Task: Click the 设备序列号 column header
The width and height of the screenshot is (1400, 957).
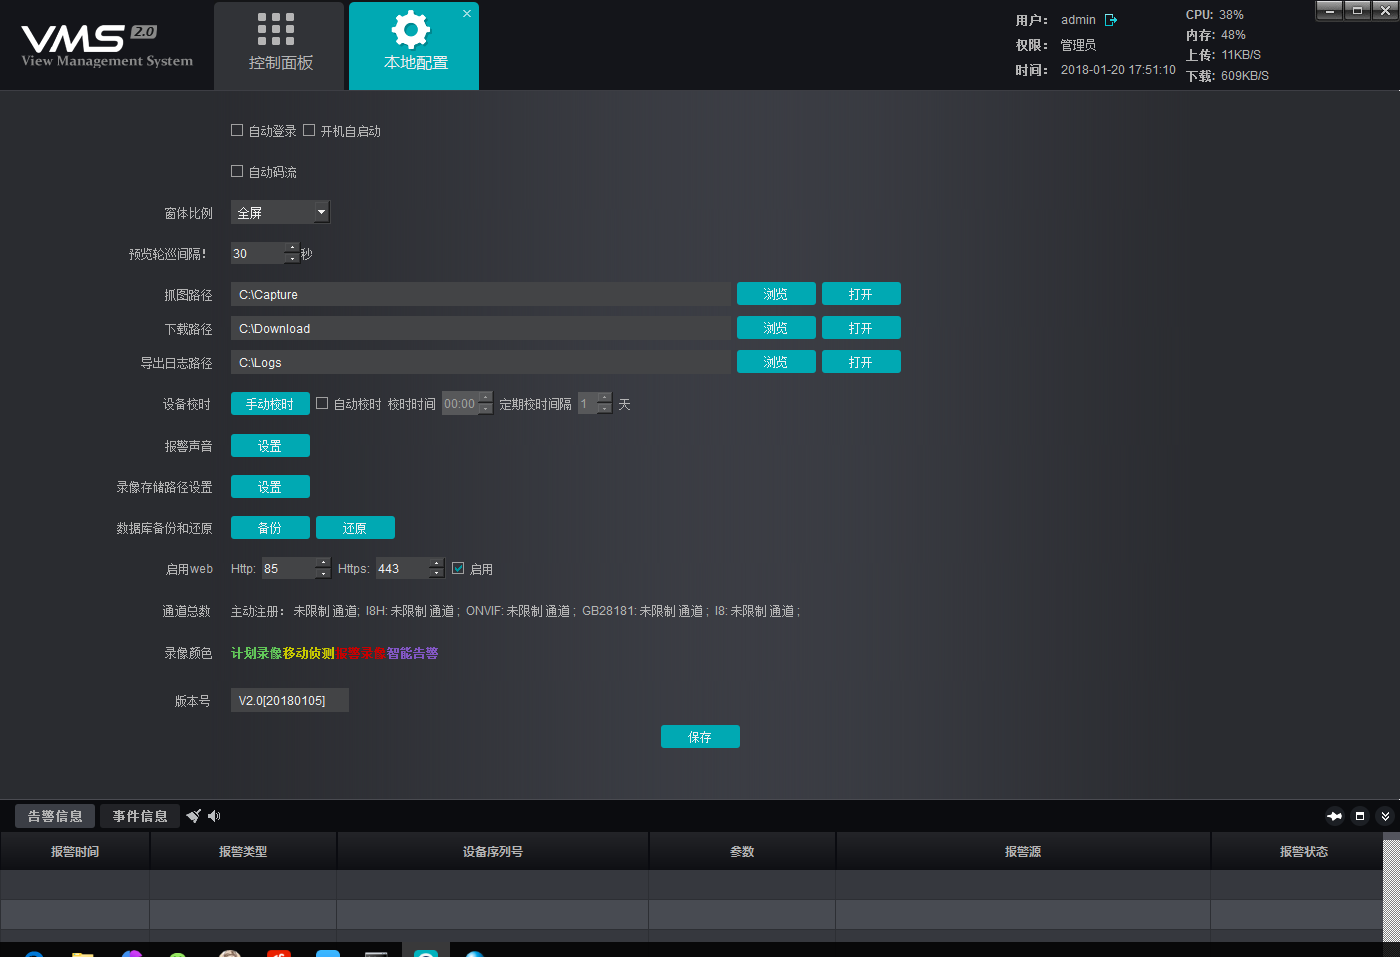Action: click(x=493, y=852)
